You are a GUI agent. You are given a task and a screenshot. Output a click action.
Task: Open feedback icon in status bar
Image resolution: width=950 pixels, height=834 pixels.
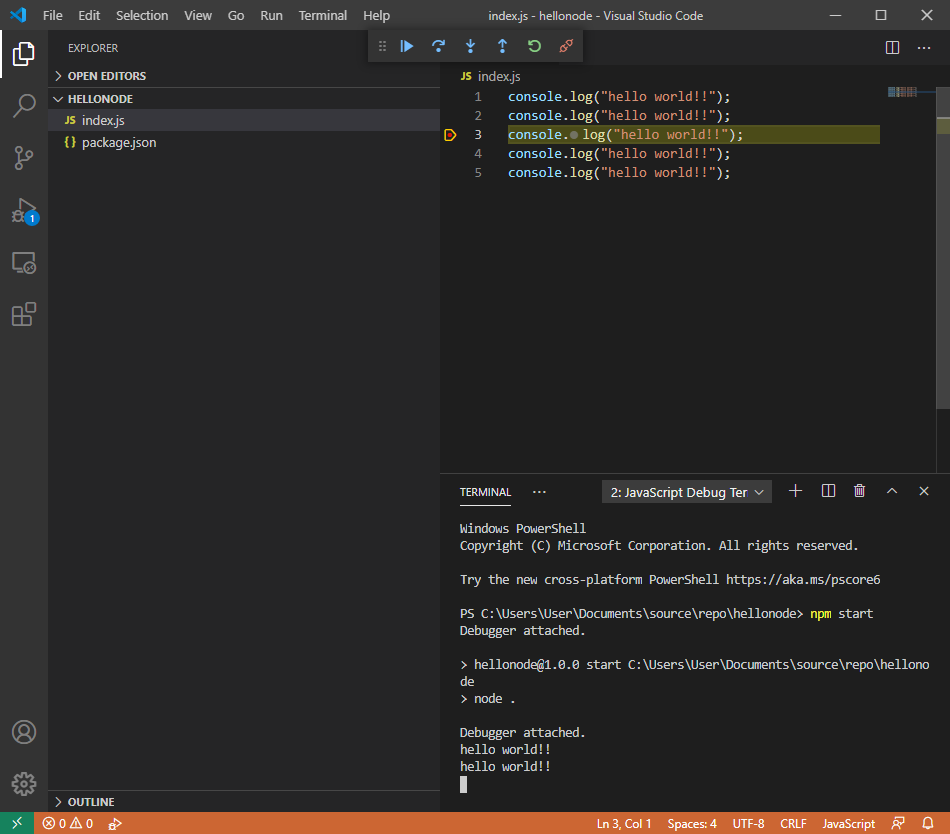[x=898, y=823]
